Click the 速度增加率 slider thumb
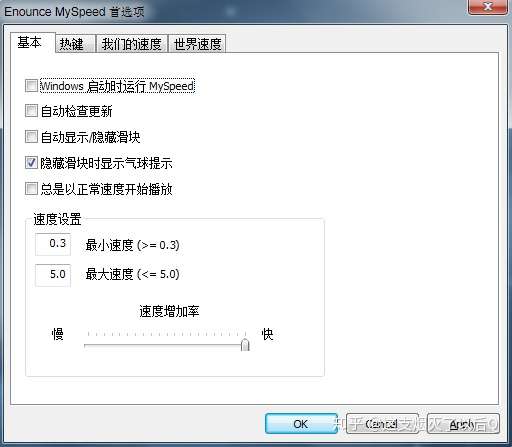This screenshot has width=512, height=447. (x=245, y=344)
